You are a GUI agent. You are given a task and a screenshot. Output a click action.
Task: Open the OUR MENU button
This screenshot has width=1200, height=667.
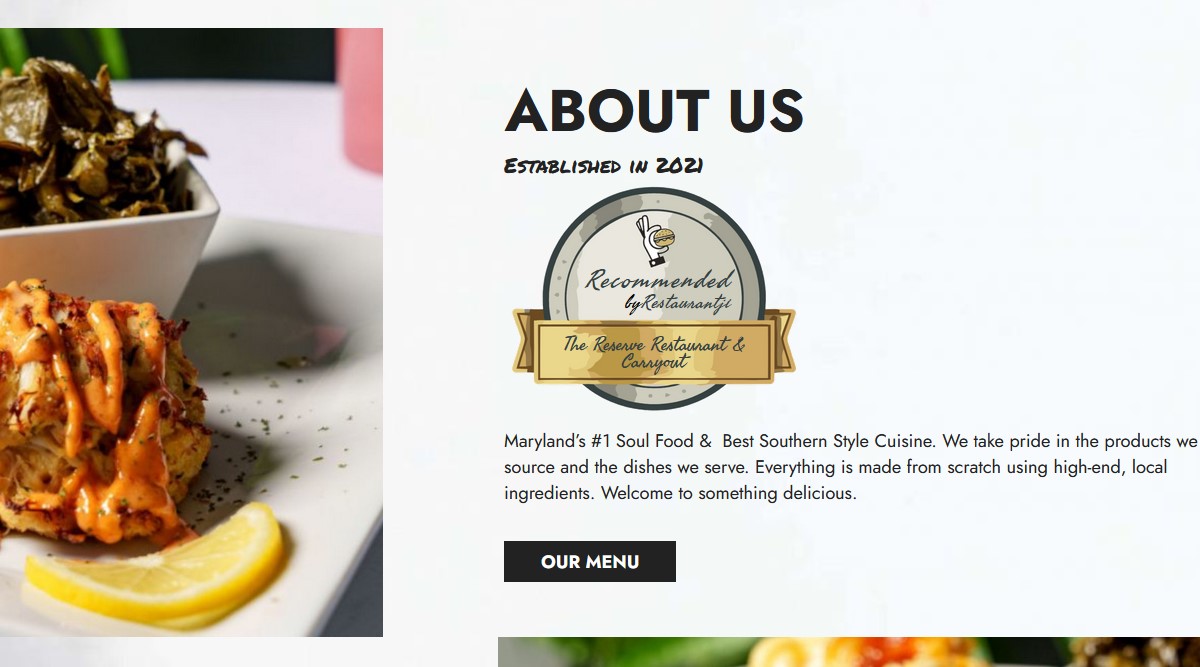coord(590,561)
